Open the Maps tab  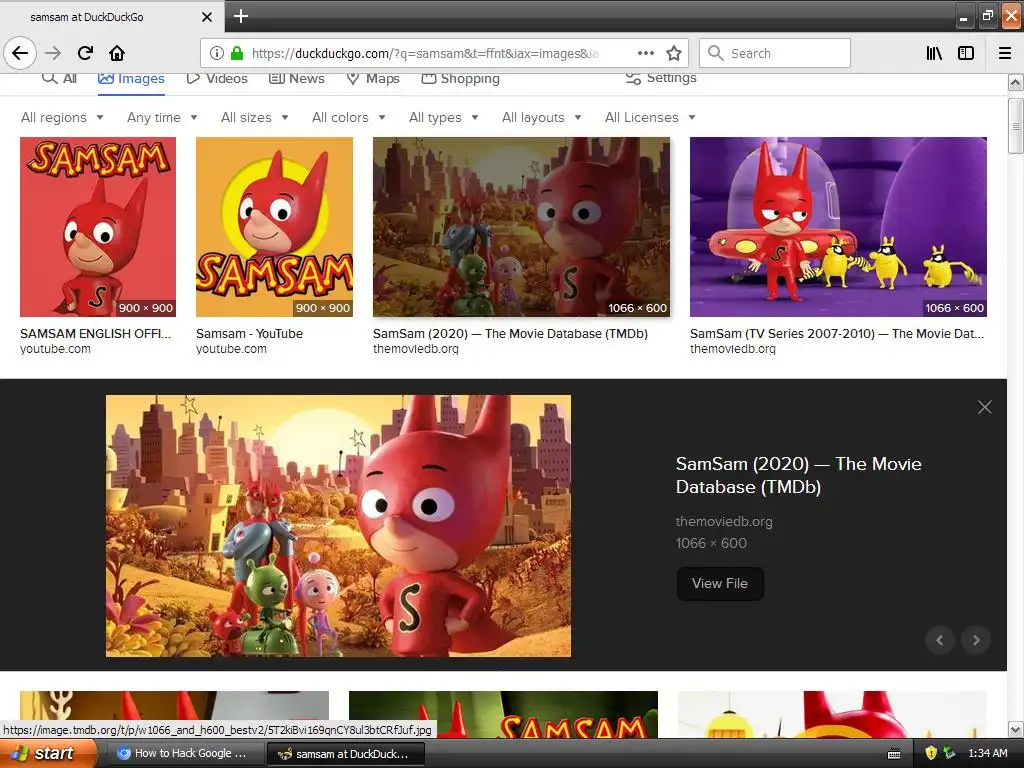(x=373, y=78)
